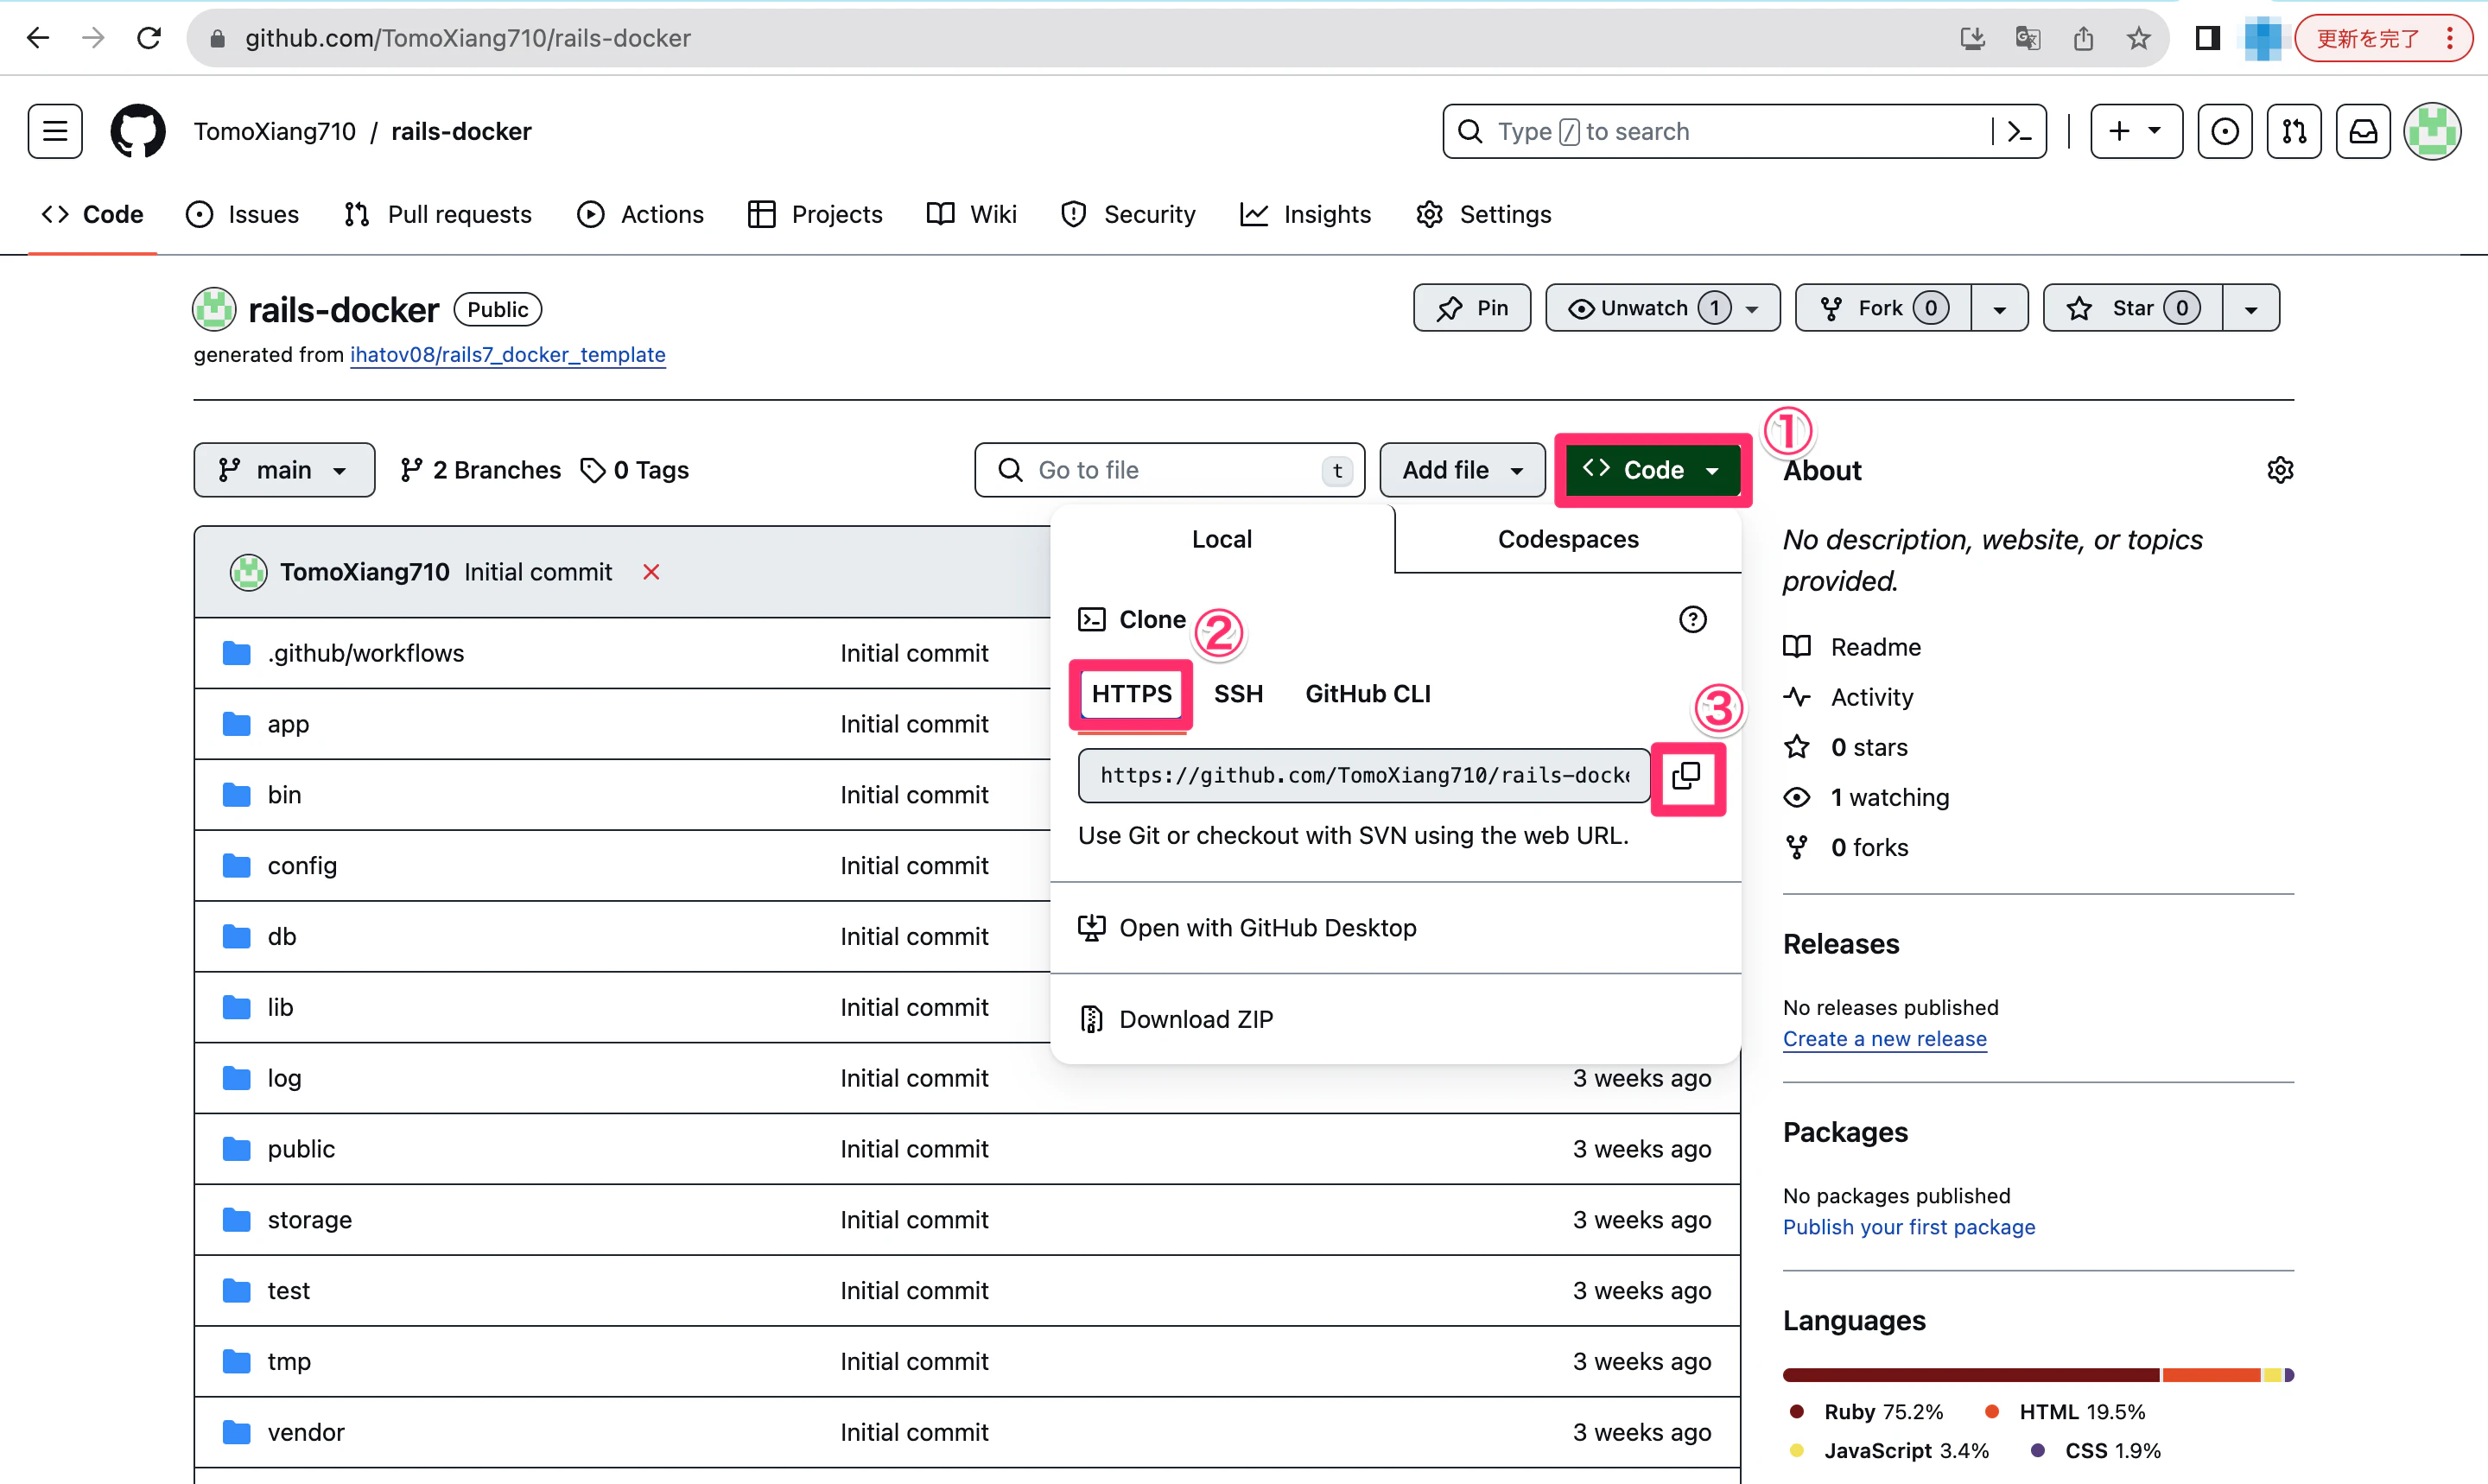Open the Fork options dropdown arrow
2488x1484 pixels.
[x=2000, y=308]
